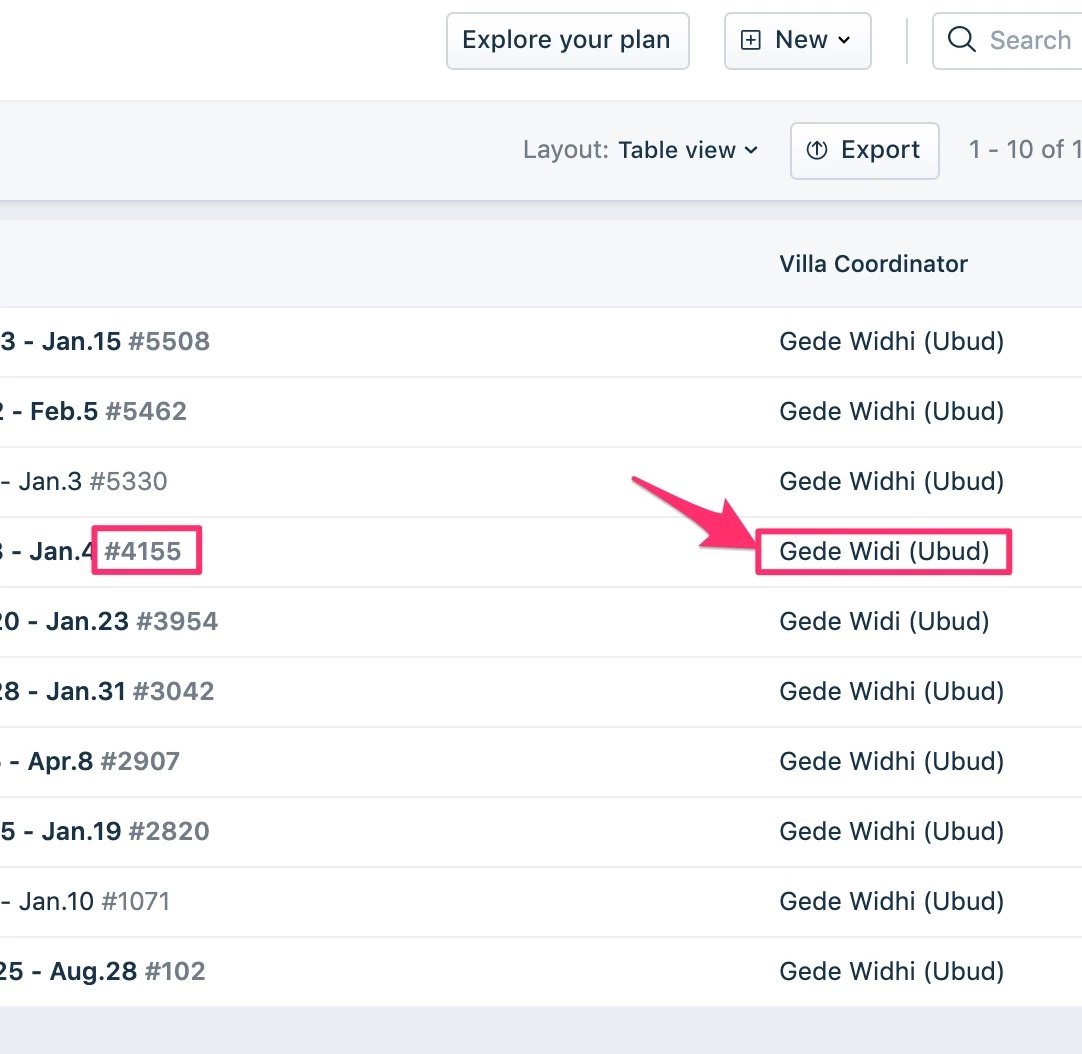
Task: Click the Export button
Action: (864, 150)
